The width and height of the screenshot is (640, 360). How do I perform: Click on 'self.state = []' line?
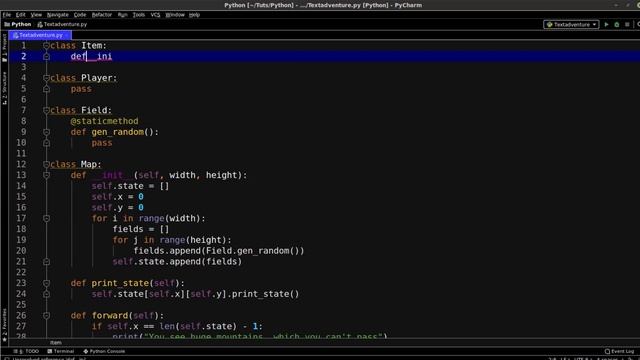pyautogui.click(x=130, y=186)
